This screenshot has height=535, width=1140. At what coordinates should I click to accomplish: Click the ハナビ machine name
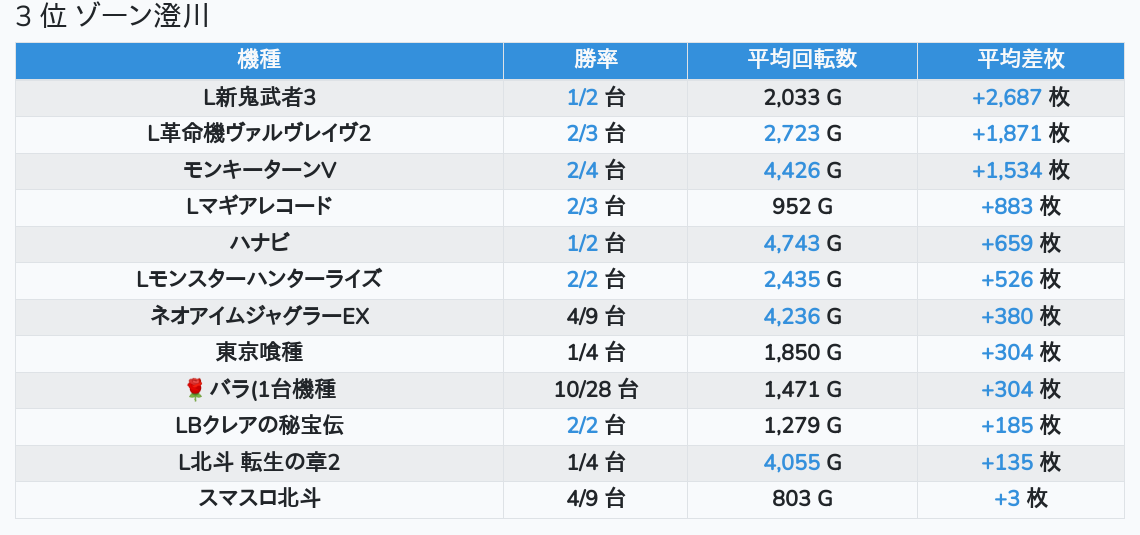pyautogui.click(x=259, y=243)
